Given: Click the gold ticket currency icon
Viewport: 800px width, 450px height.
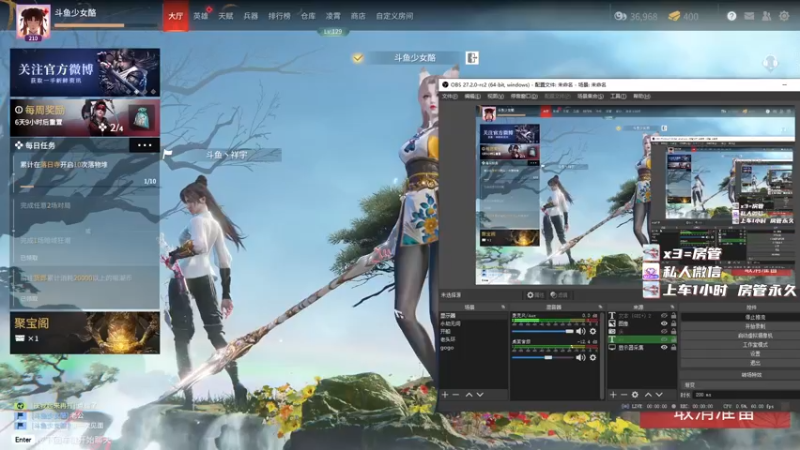Looking at the screenshot, I should click(674, 16).
